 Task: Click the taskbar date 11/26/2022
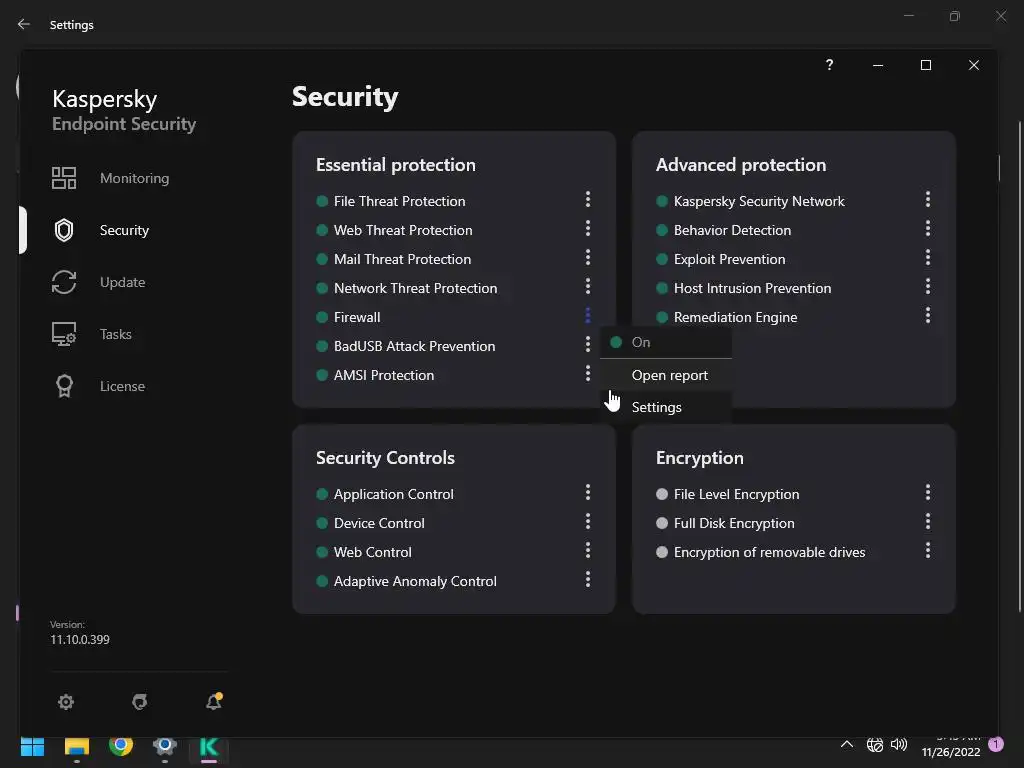951,752
